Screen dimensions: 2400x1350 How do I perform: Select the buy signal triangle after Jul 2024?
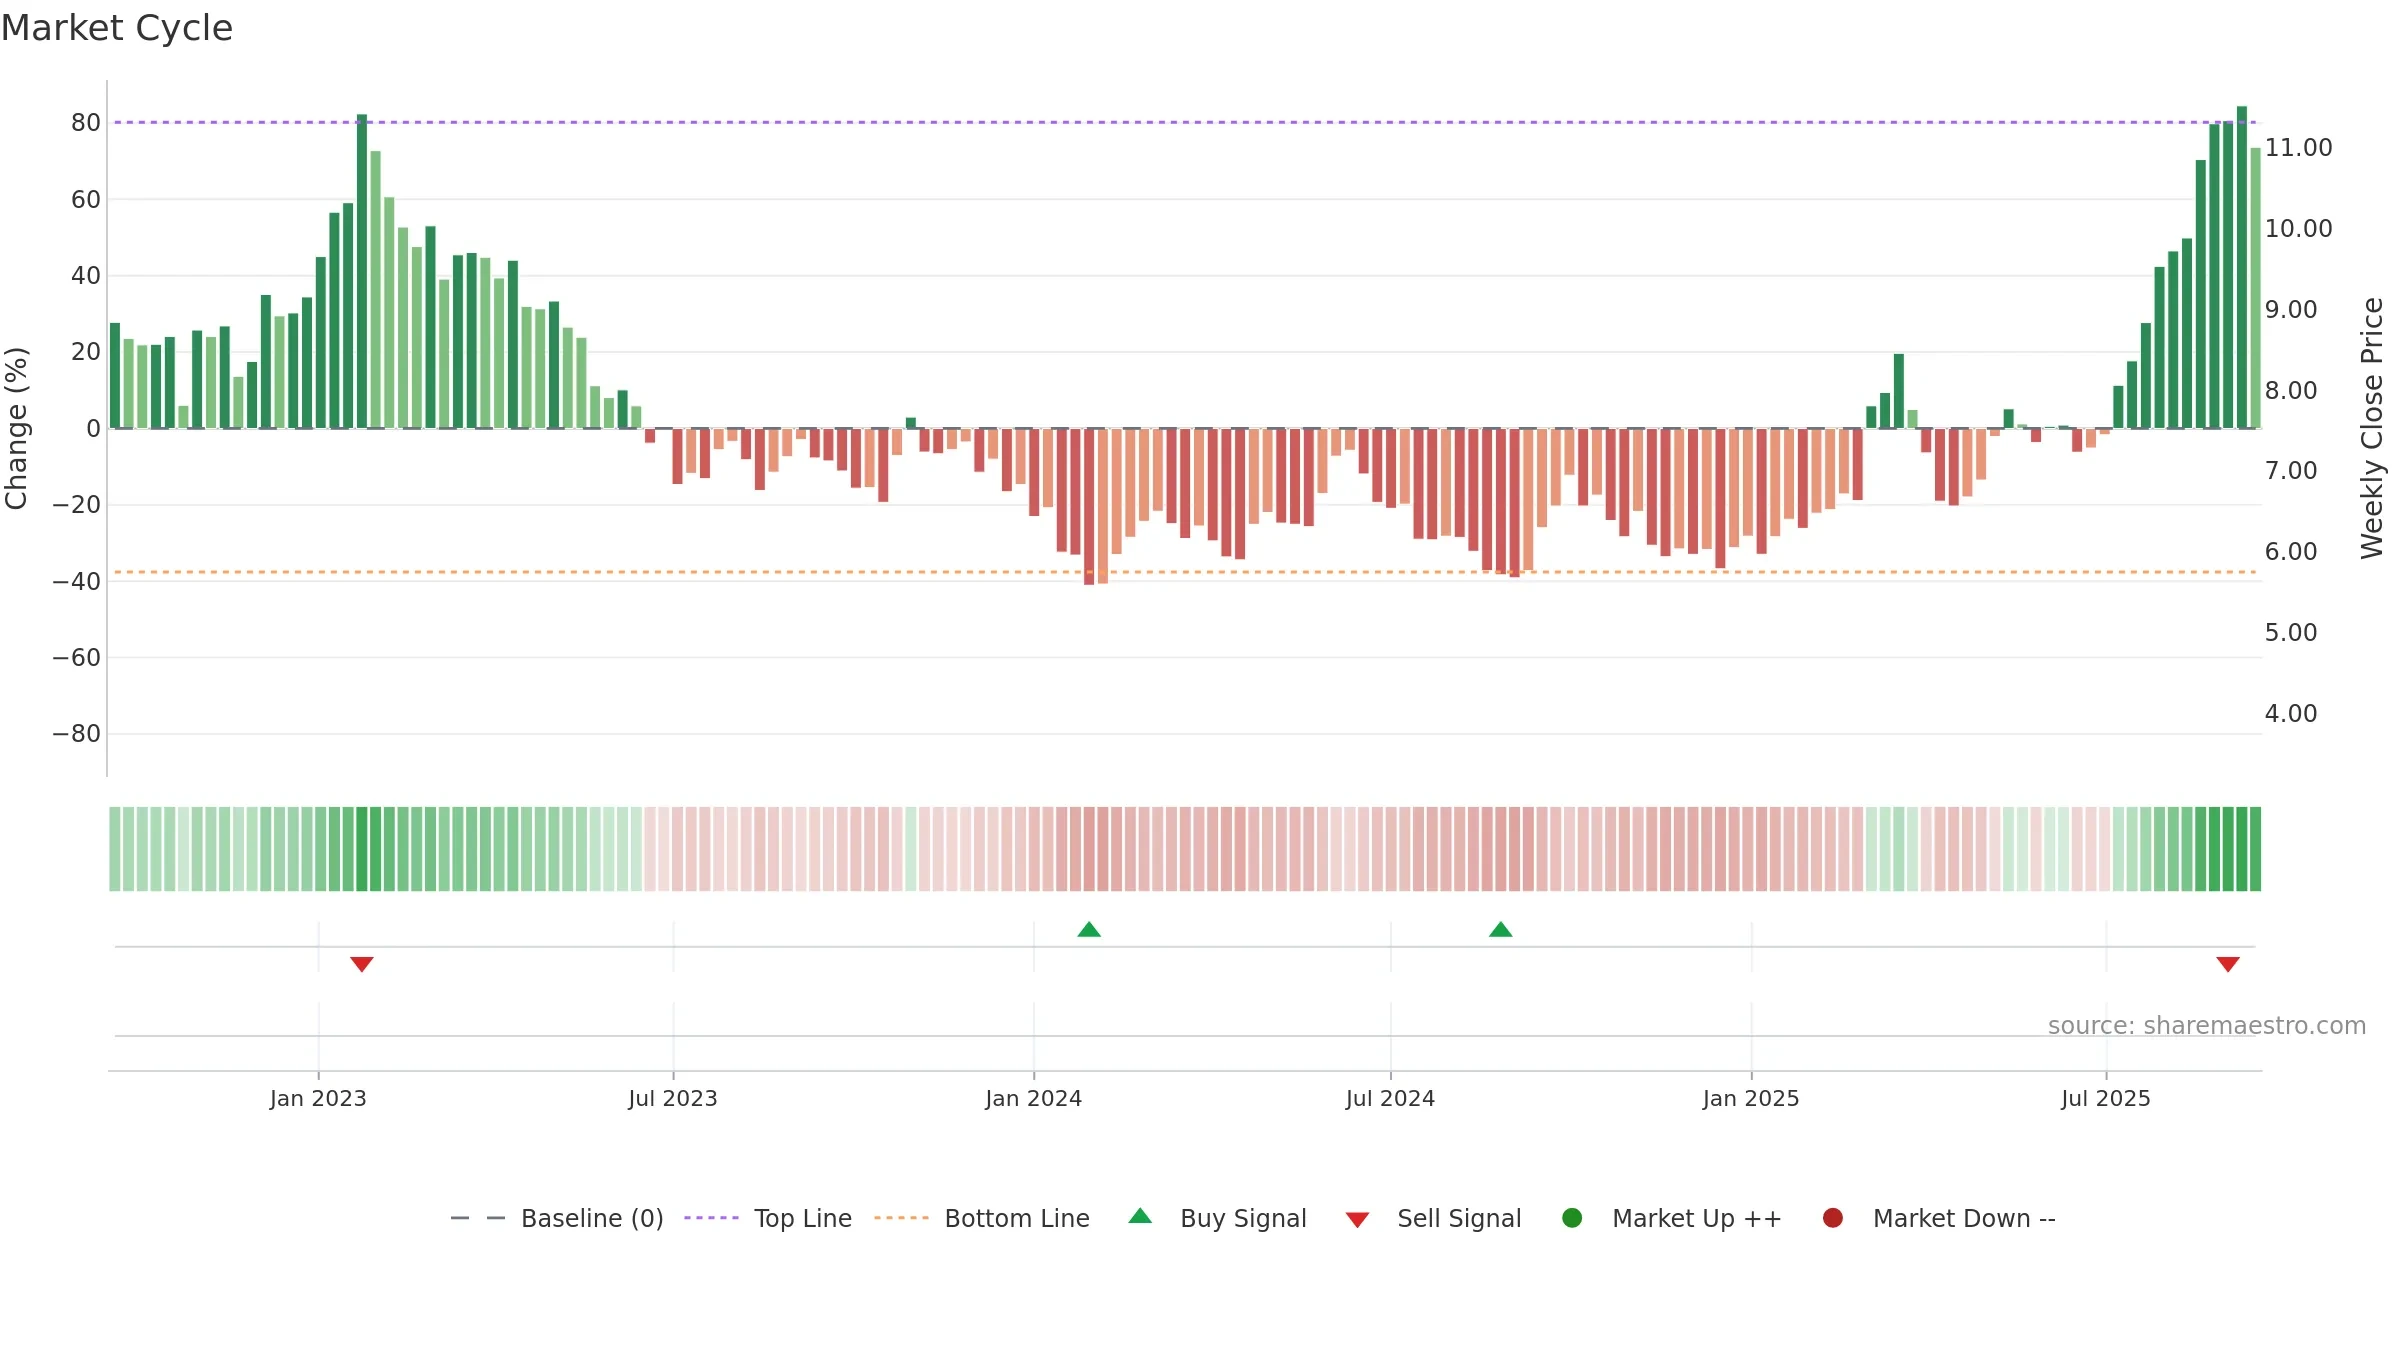(1500, 929)
